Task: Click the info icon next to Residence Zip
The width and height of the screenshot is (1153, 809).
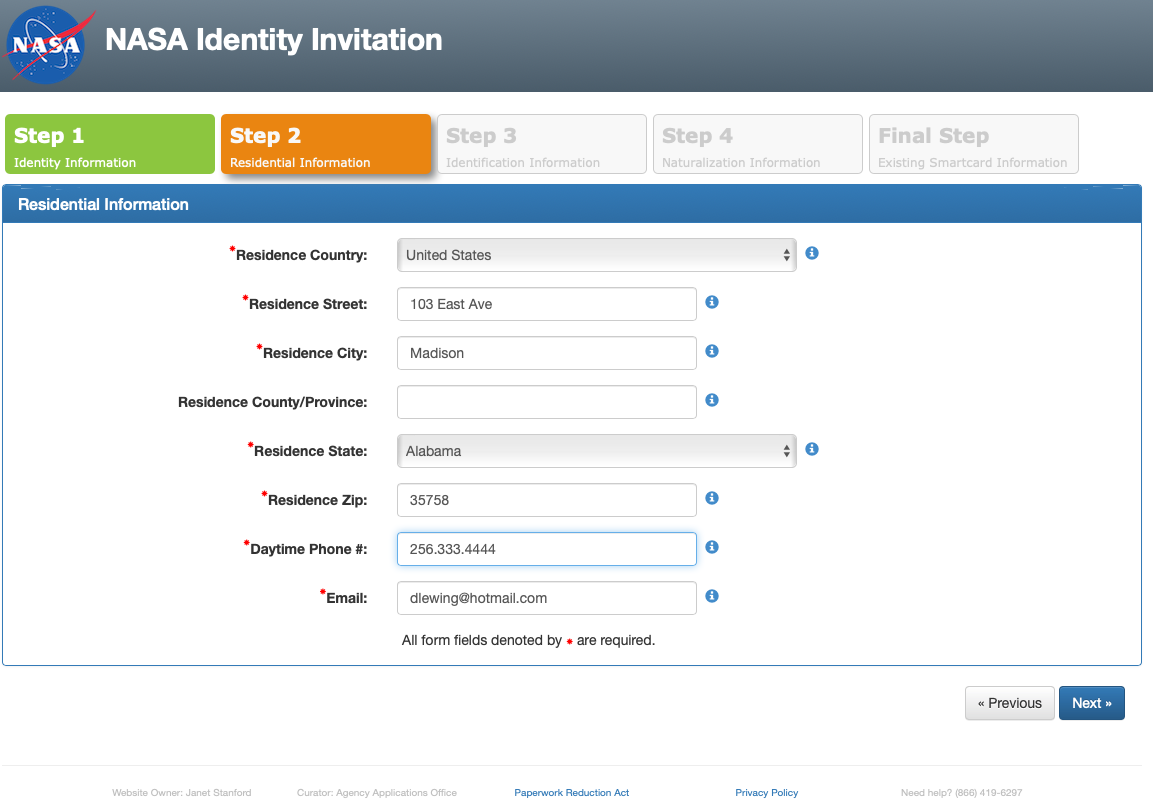Action: pyautogui.click(x=712, y=498)
